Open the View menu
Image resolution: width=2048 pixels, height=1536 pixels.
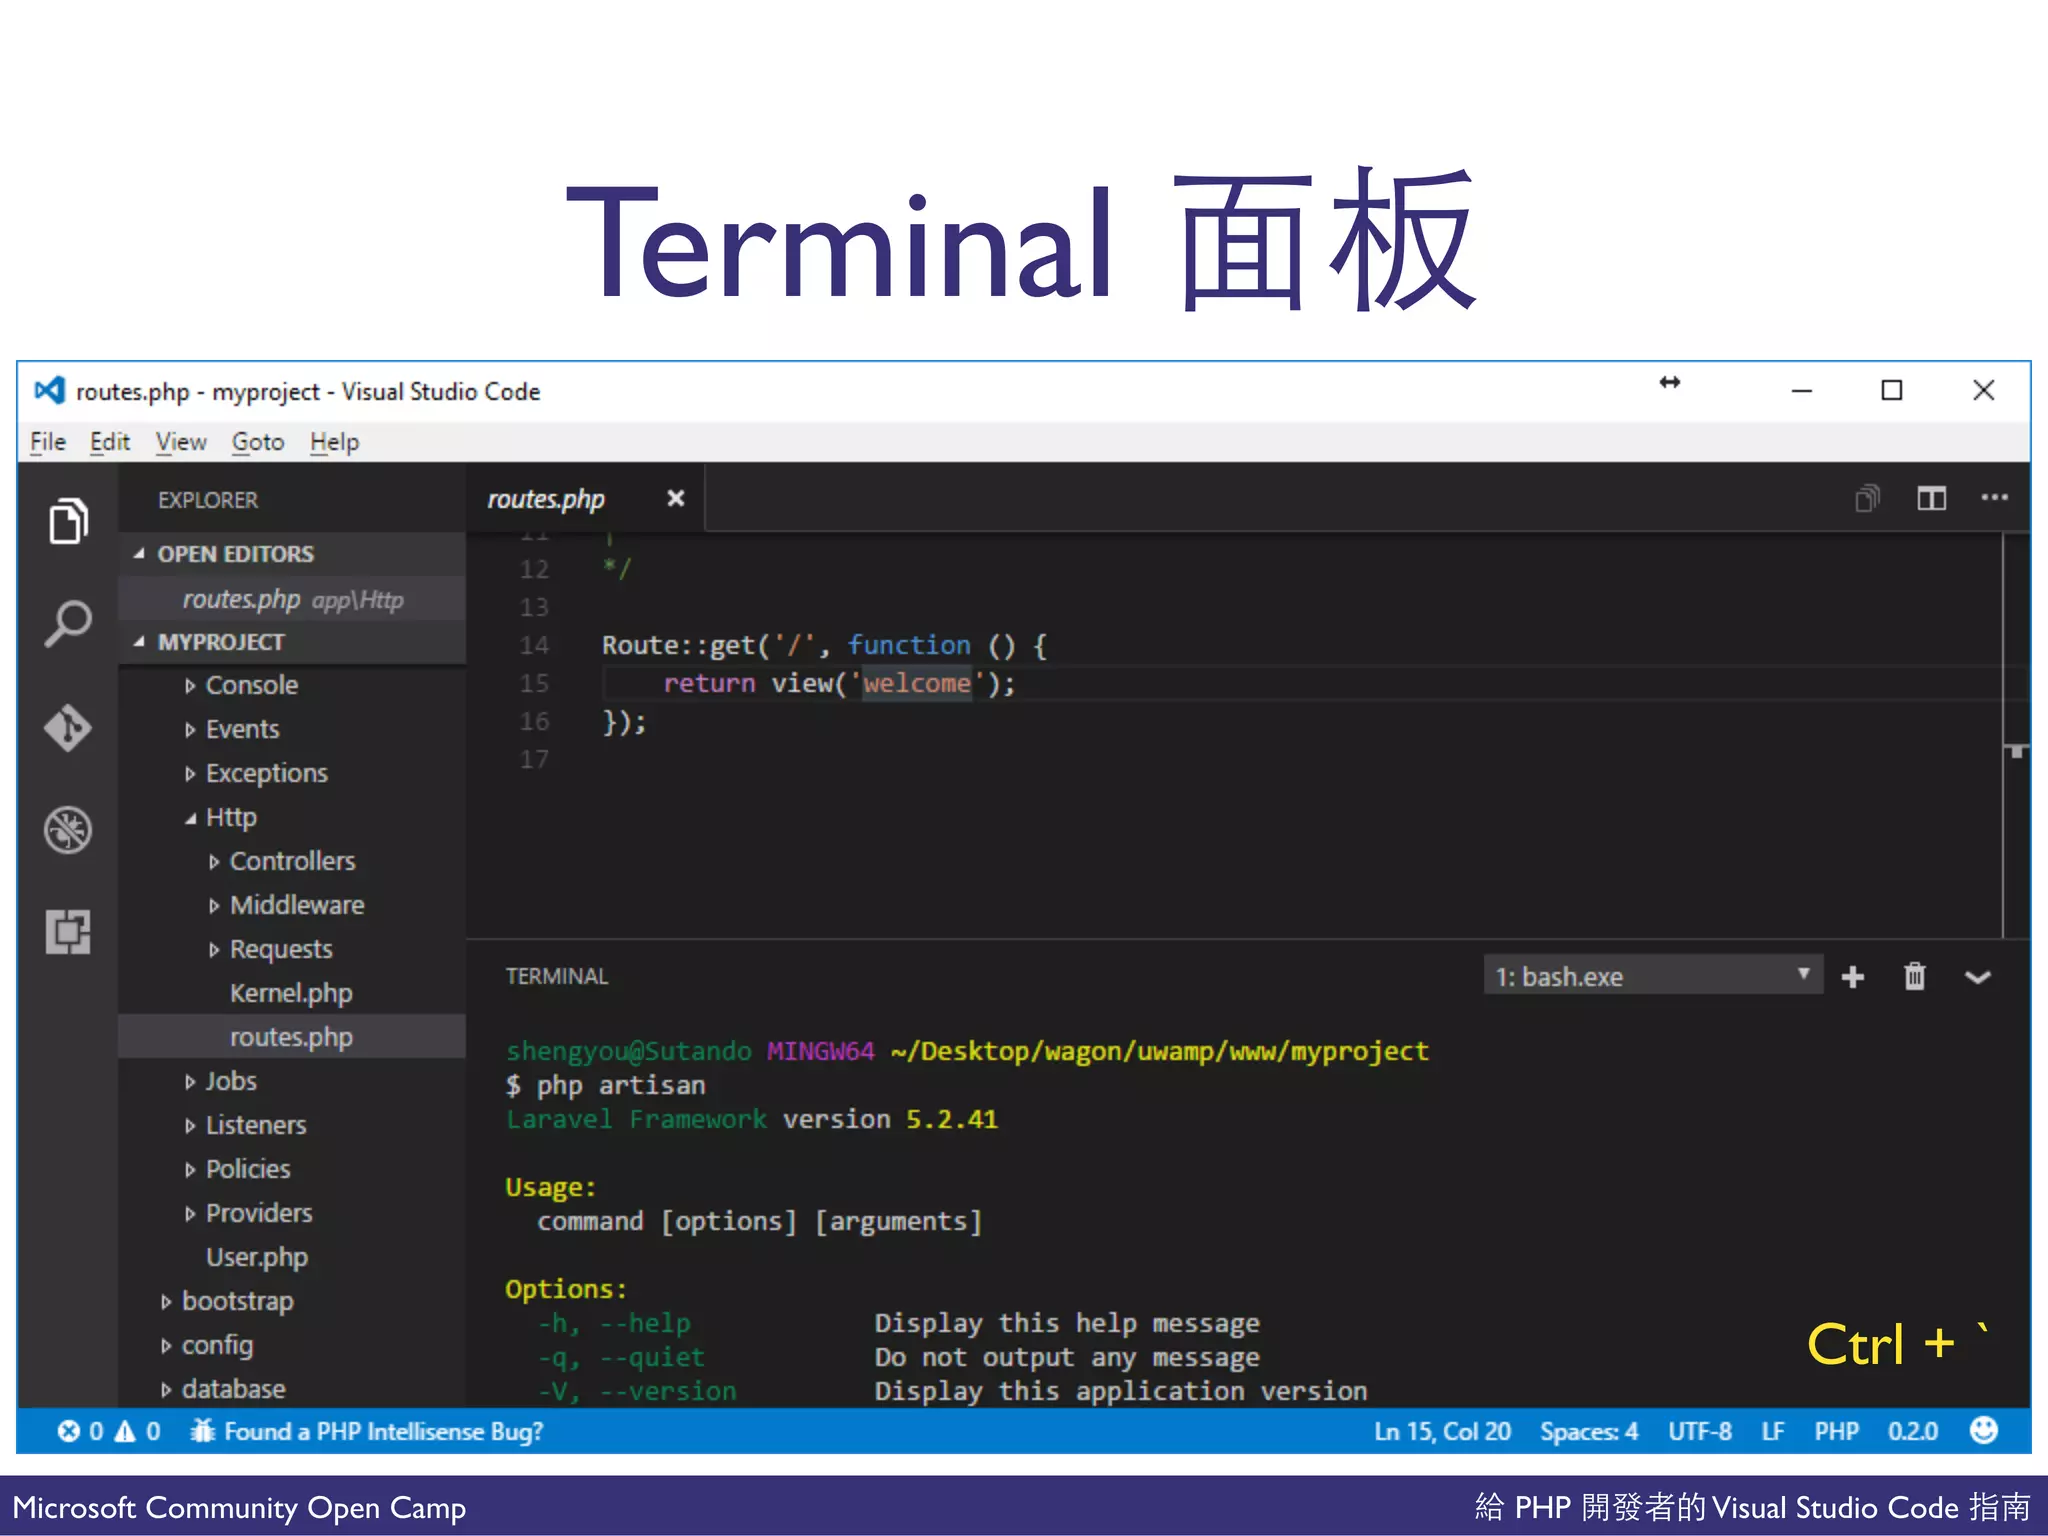(181, 442)
